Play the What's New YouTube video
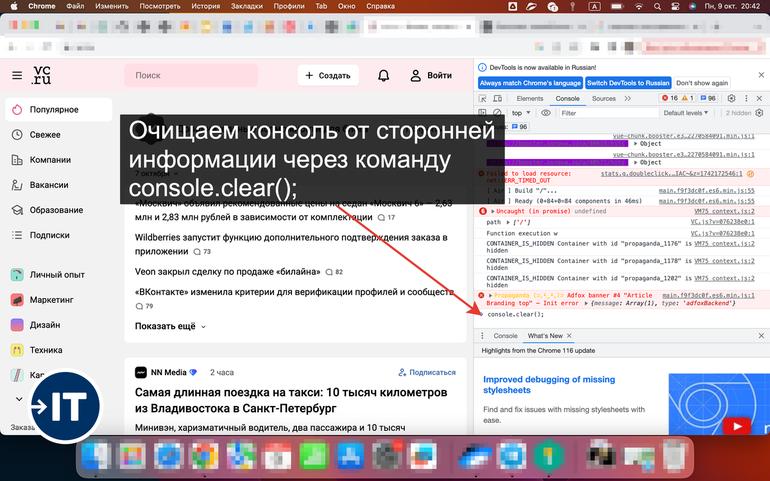 click(737, 426)
